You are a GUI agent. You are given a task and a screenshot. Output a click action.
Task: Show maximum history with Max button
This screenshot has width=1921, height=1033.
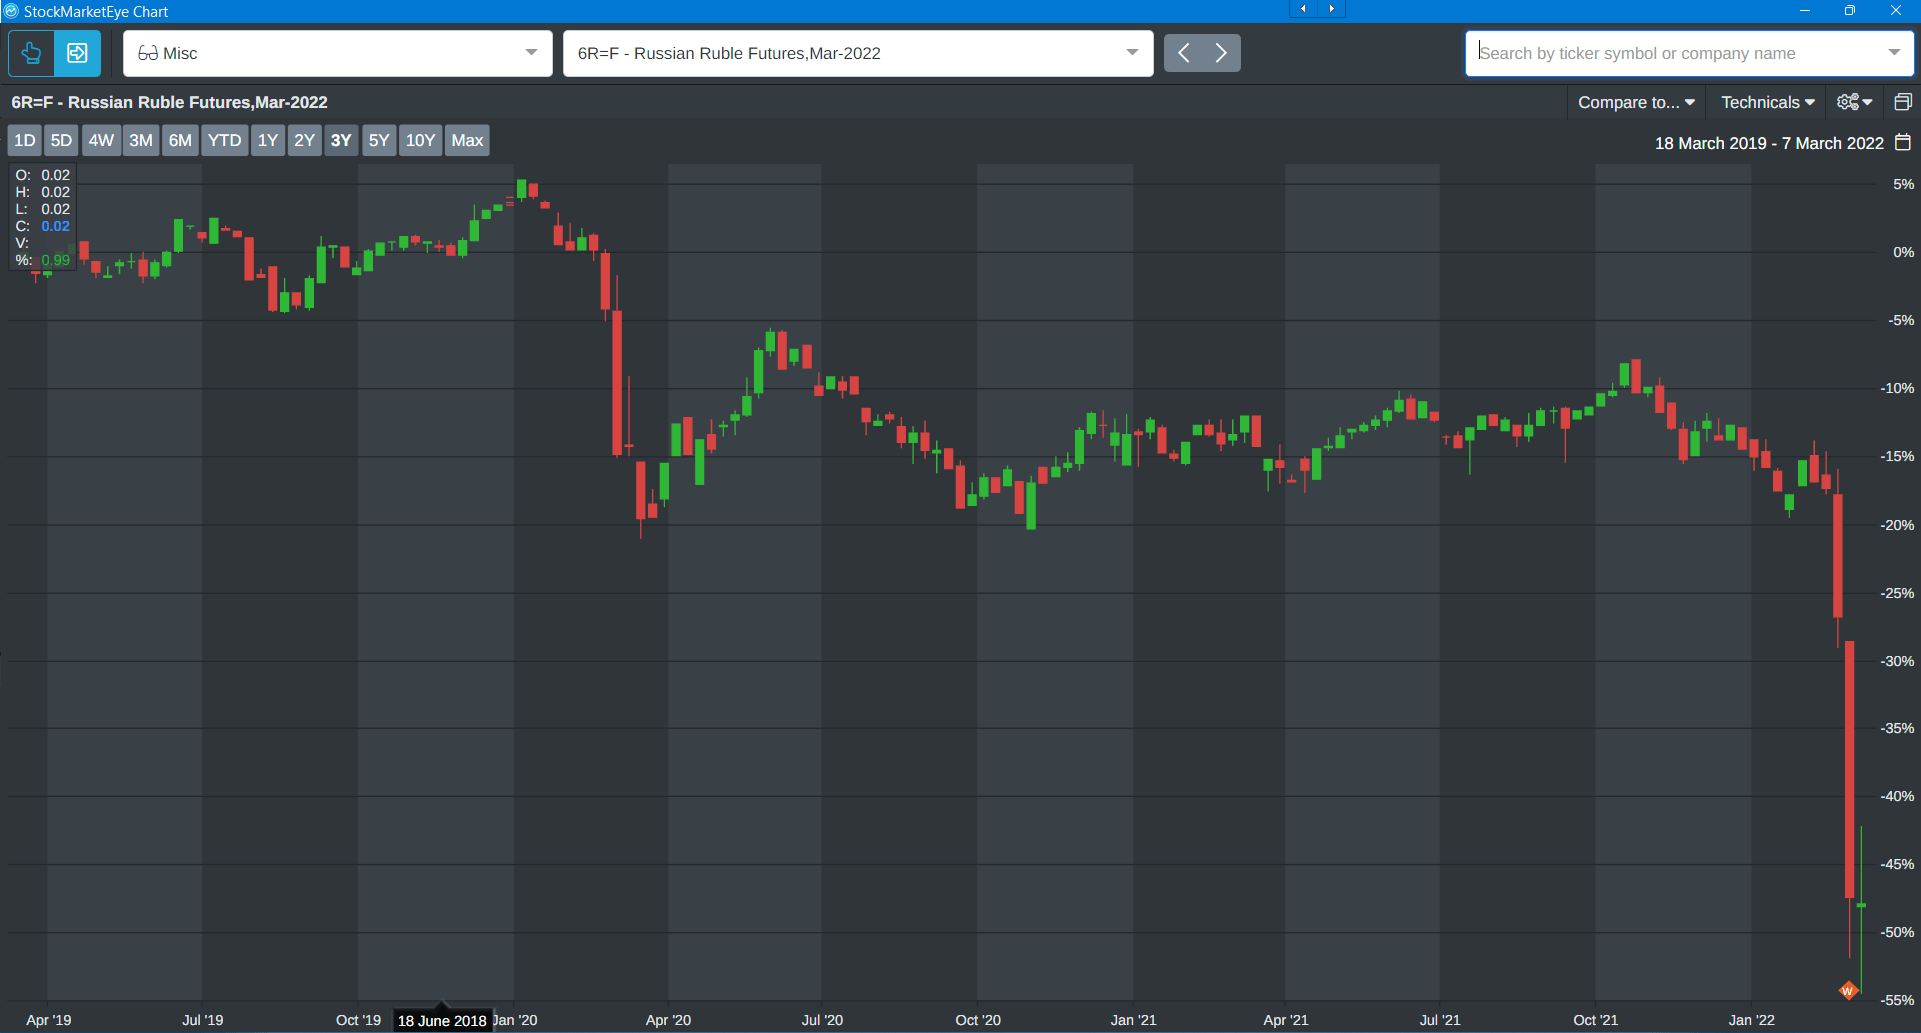coord(467,140)
